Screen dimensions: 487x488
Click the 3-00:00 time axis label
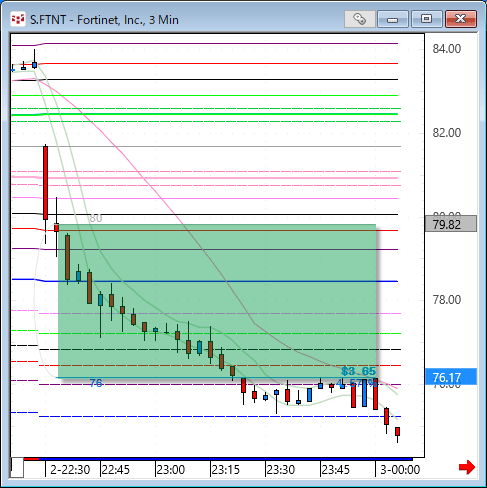400,470
